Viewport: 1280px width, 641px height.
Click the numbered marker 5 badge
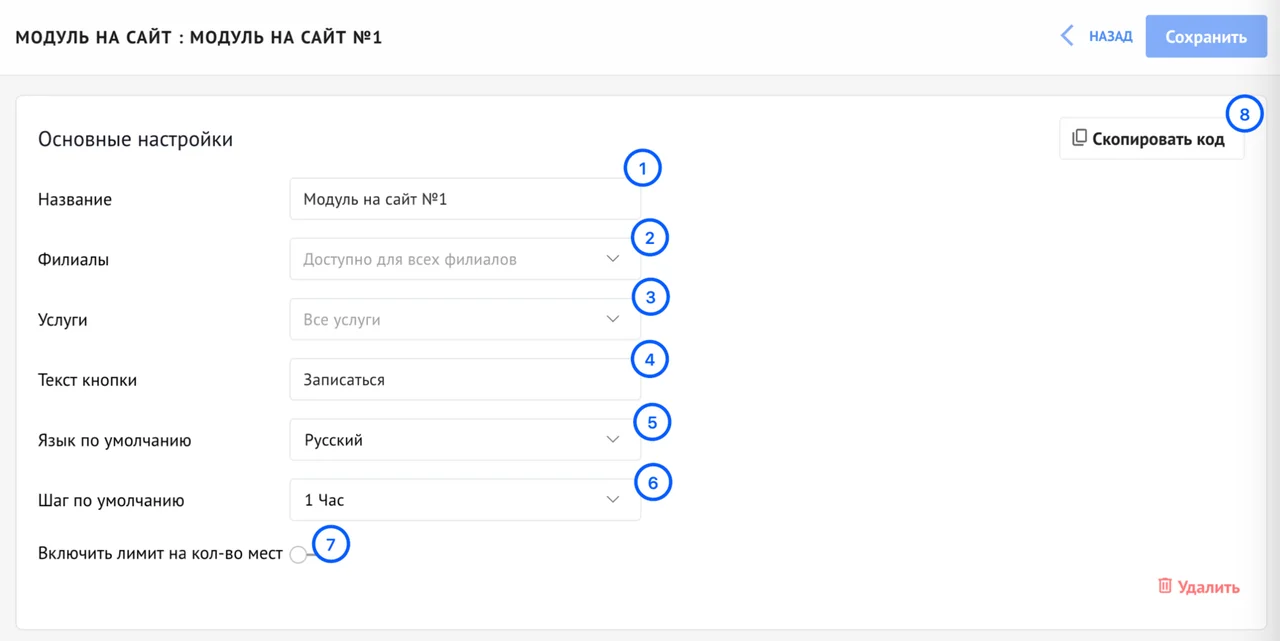[x=652, y=422]
